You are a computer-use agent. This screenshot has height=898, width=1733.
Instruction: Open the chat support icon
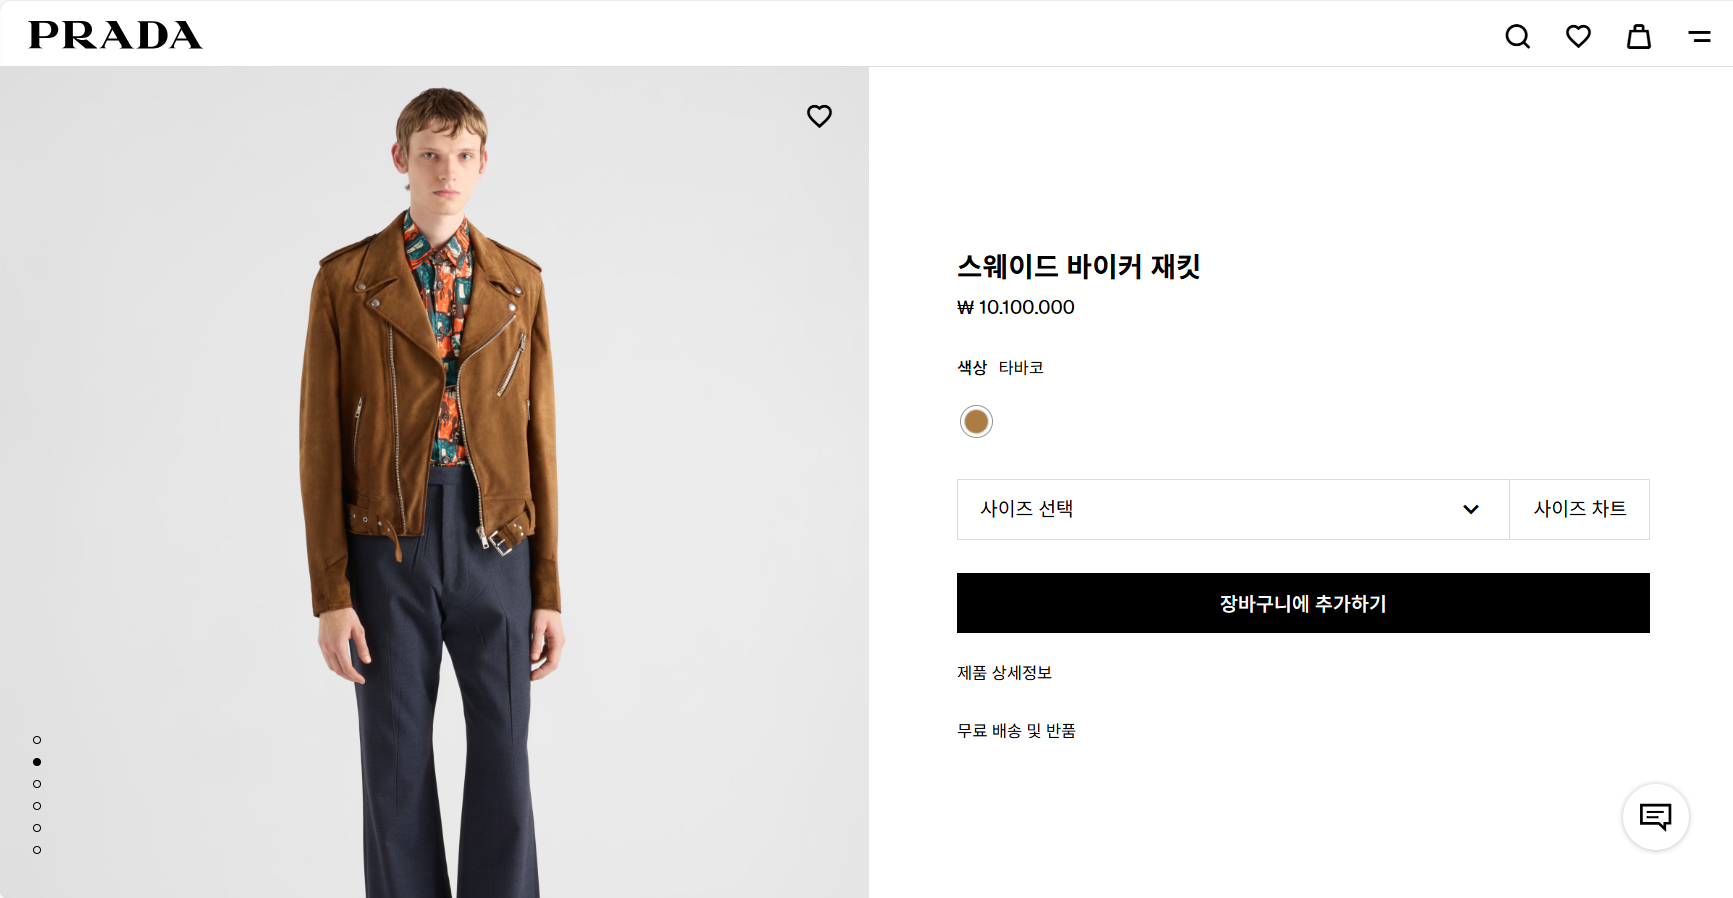[x=1655, y=817]
